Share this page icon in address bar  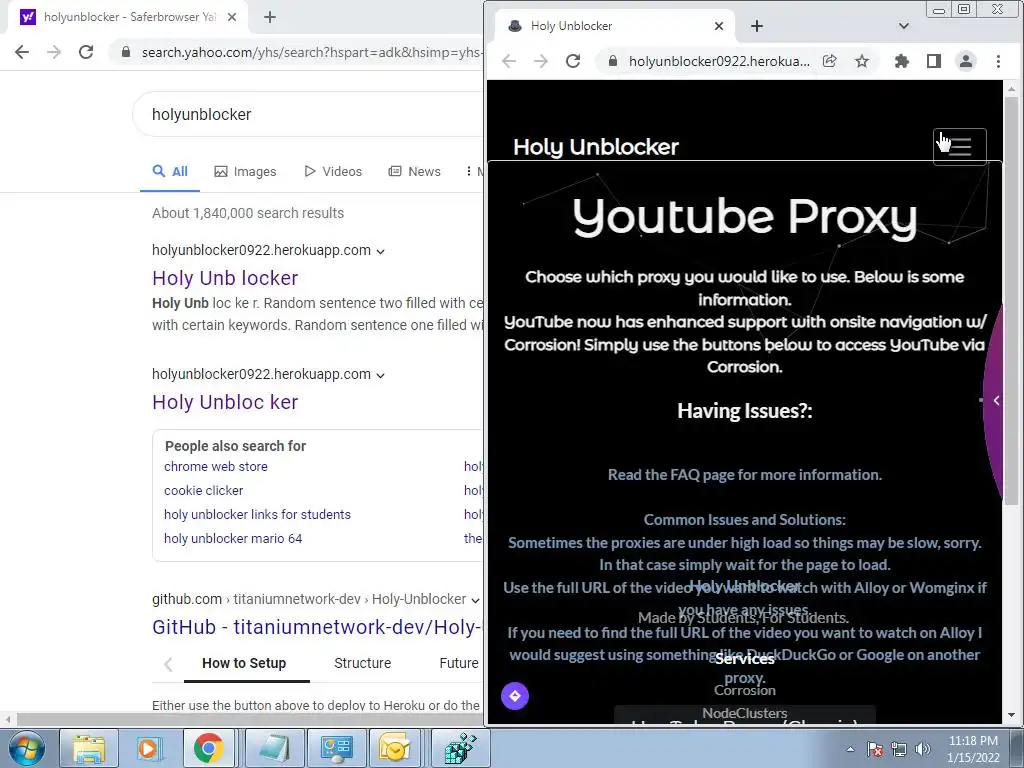click(x=829, y=61)
